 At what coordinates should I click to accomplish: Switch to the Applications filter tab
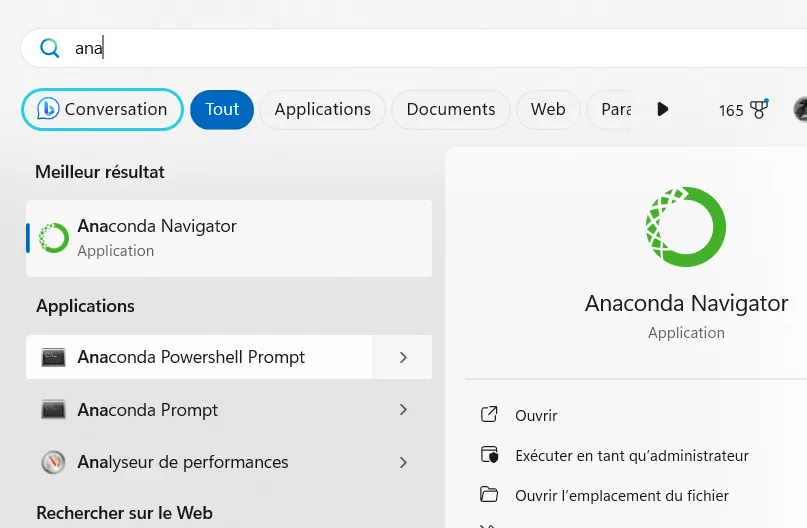click(322, 110)
